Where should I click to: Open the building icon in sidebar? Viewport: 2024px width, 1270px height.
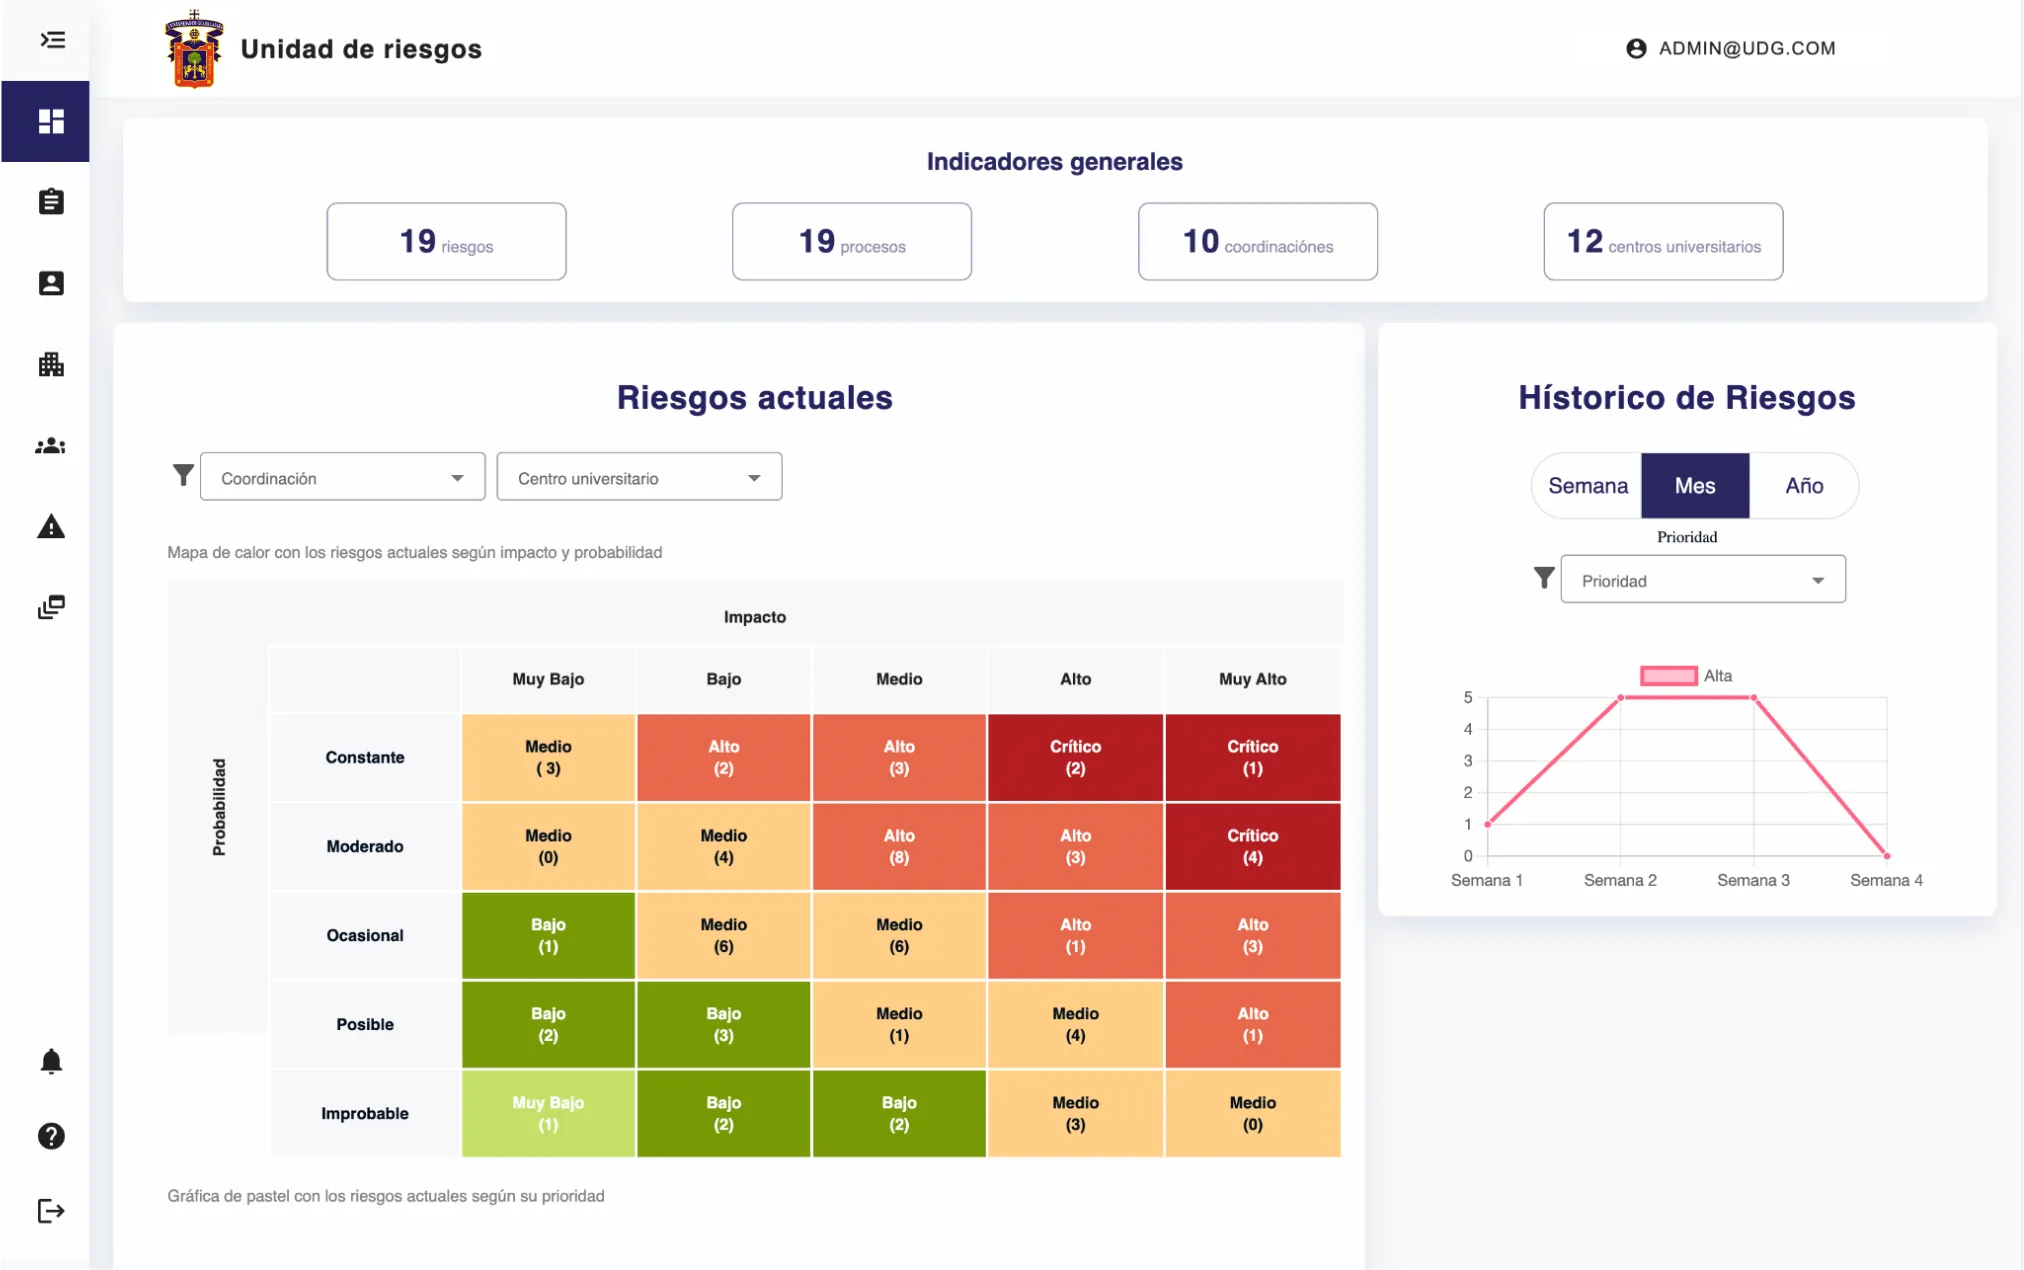pos(51,364)
